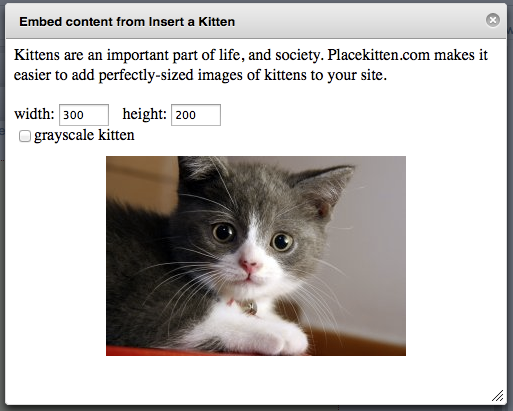
Task: Close the Insert a Kitten dialog
Action: pos(493,20)
